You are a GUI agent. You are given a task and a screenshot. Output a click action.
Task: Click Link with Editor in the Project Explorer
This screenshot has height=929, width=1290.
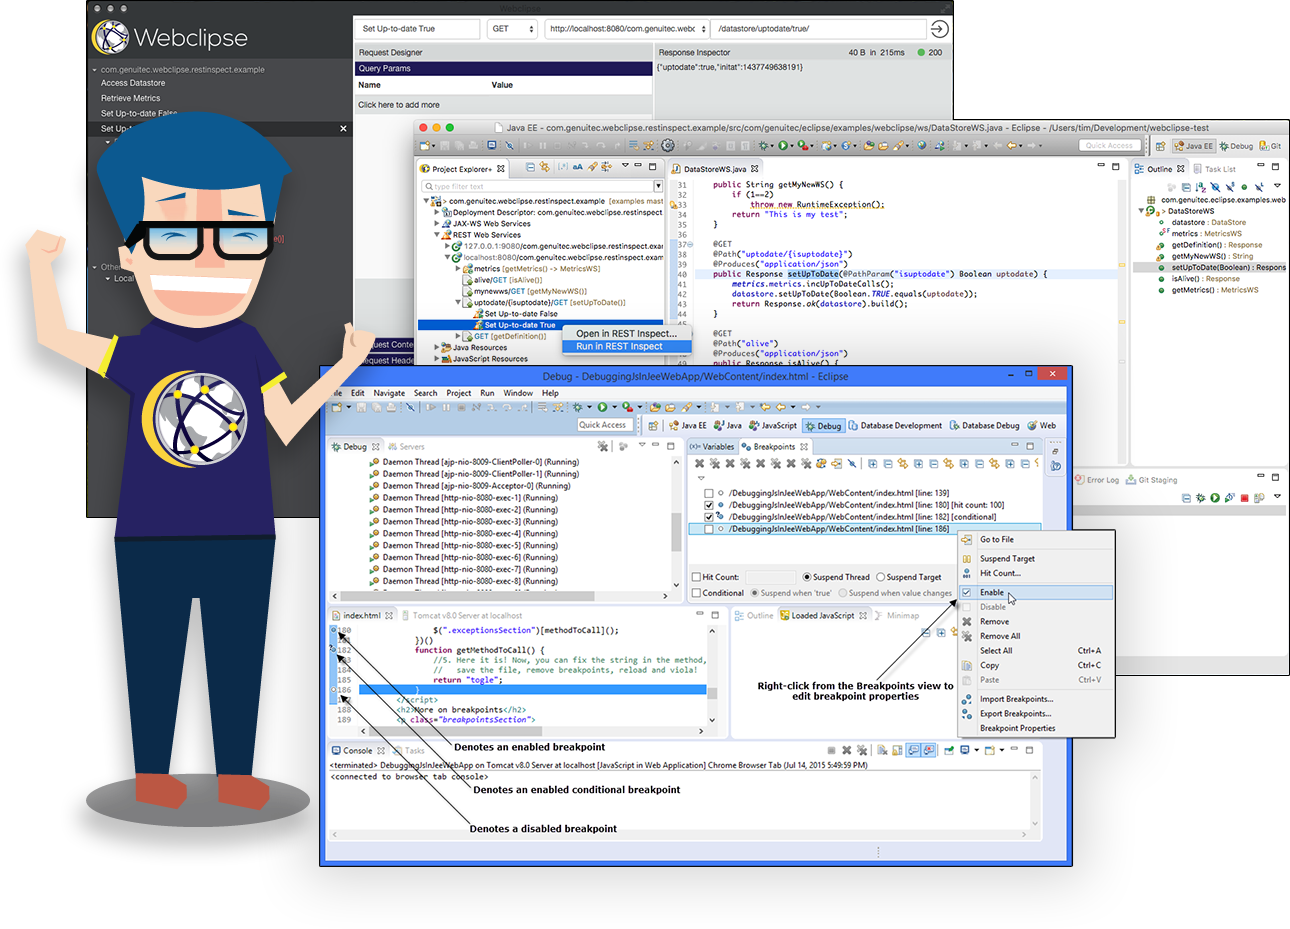pyautogui.click(x=545, y=168)
